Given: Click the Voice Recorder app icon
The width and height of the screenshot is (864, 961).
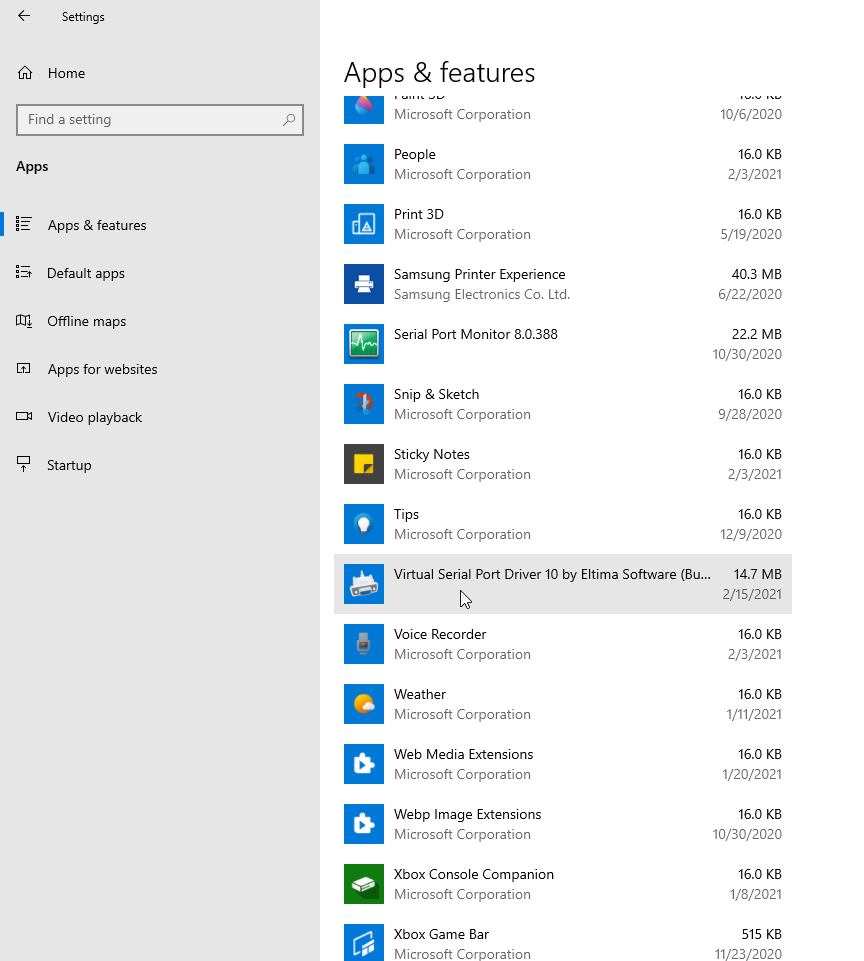Looking at the screenshot, I should click(364, 645).
